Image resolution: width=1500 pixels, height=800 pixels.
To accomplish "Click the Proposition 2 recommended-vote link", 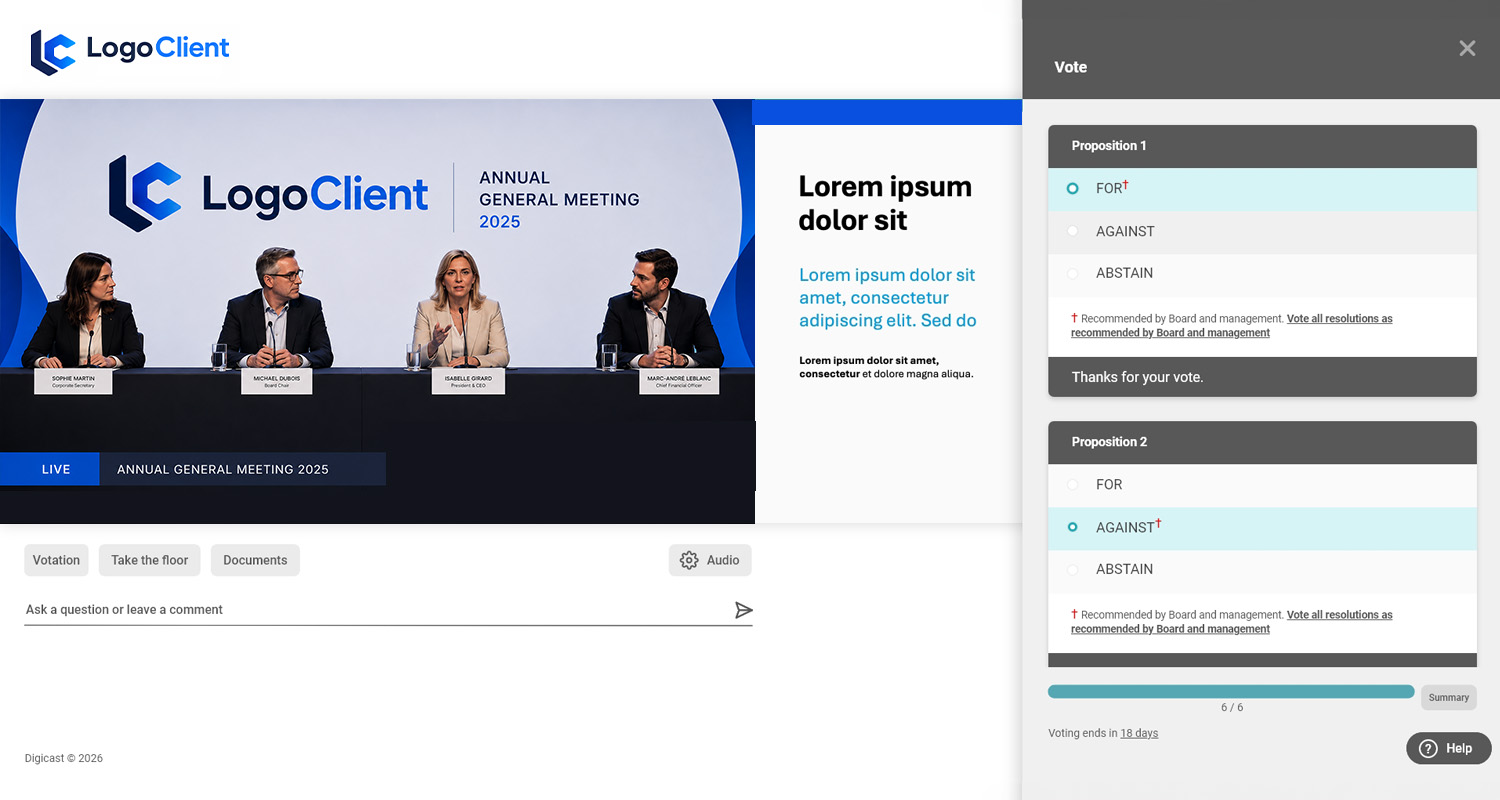I will click(x=1232, y=622).
